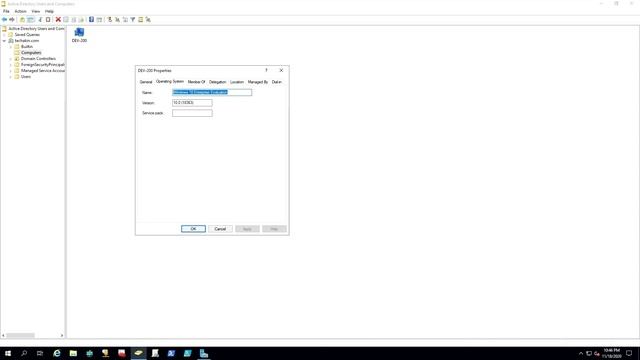Open the Windows Start menu
The width and height of the screenshot is (640, 360).
tap(8, 353)
